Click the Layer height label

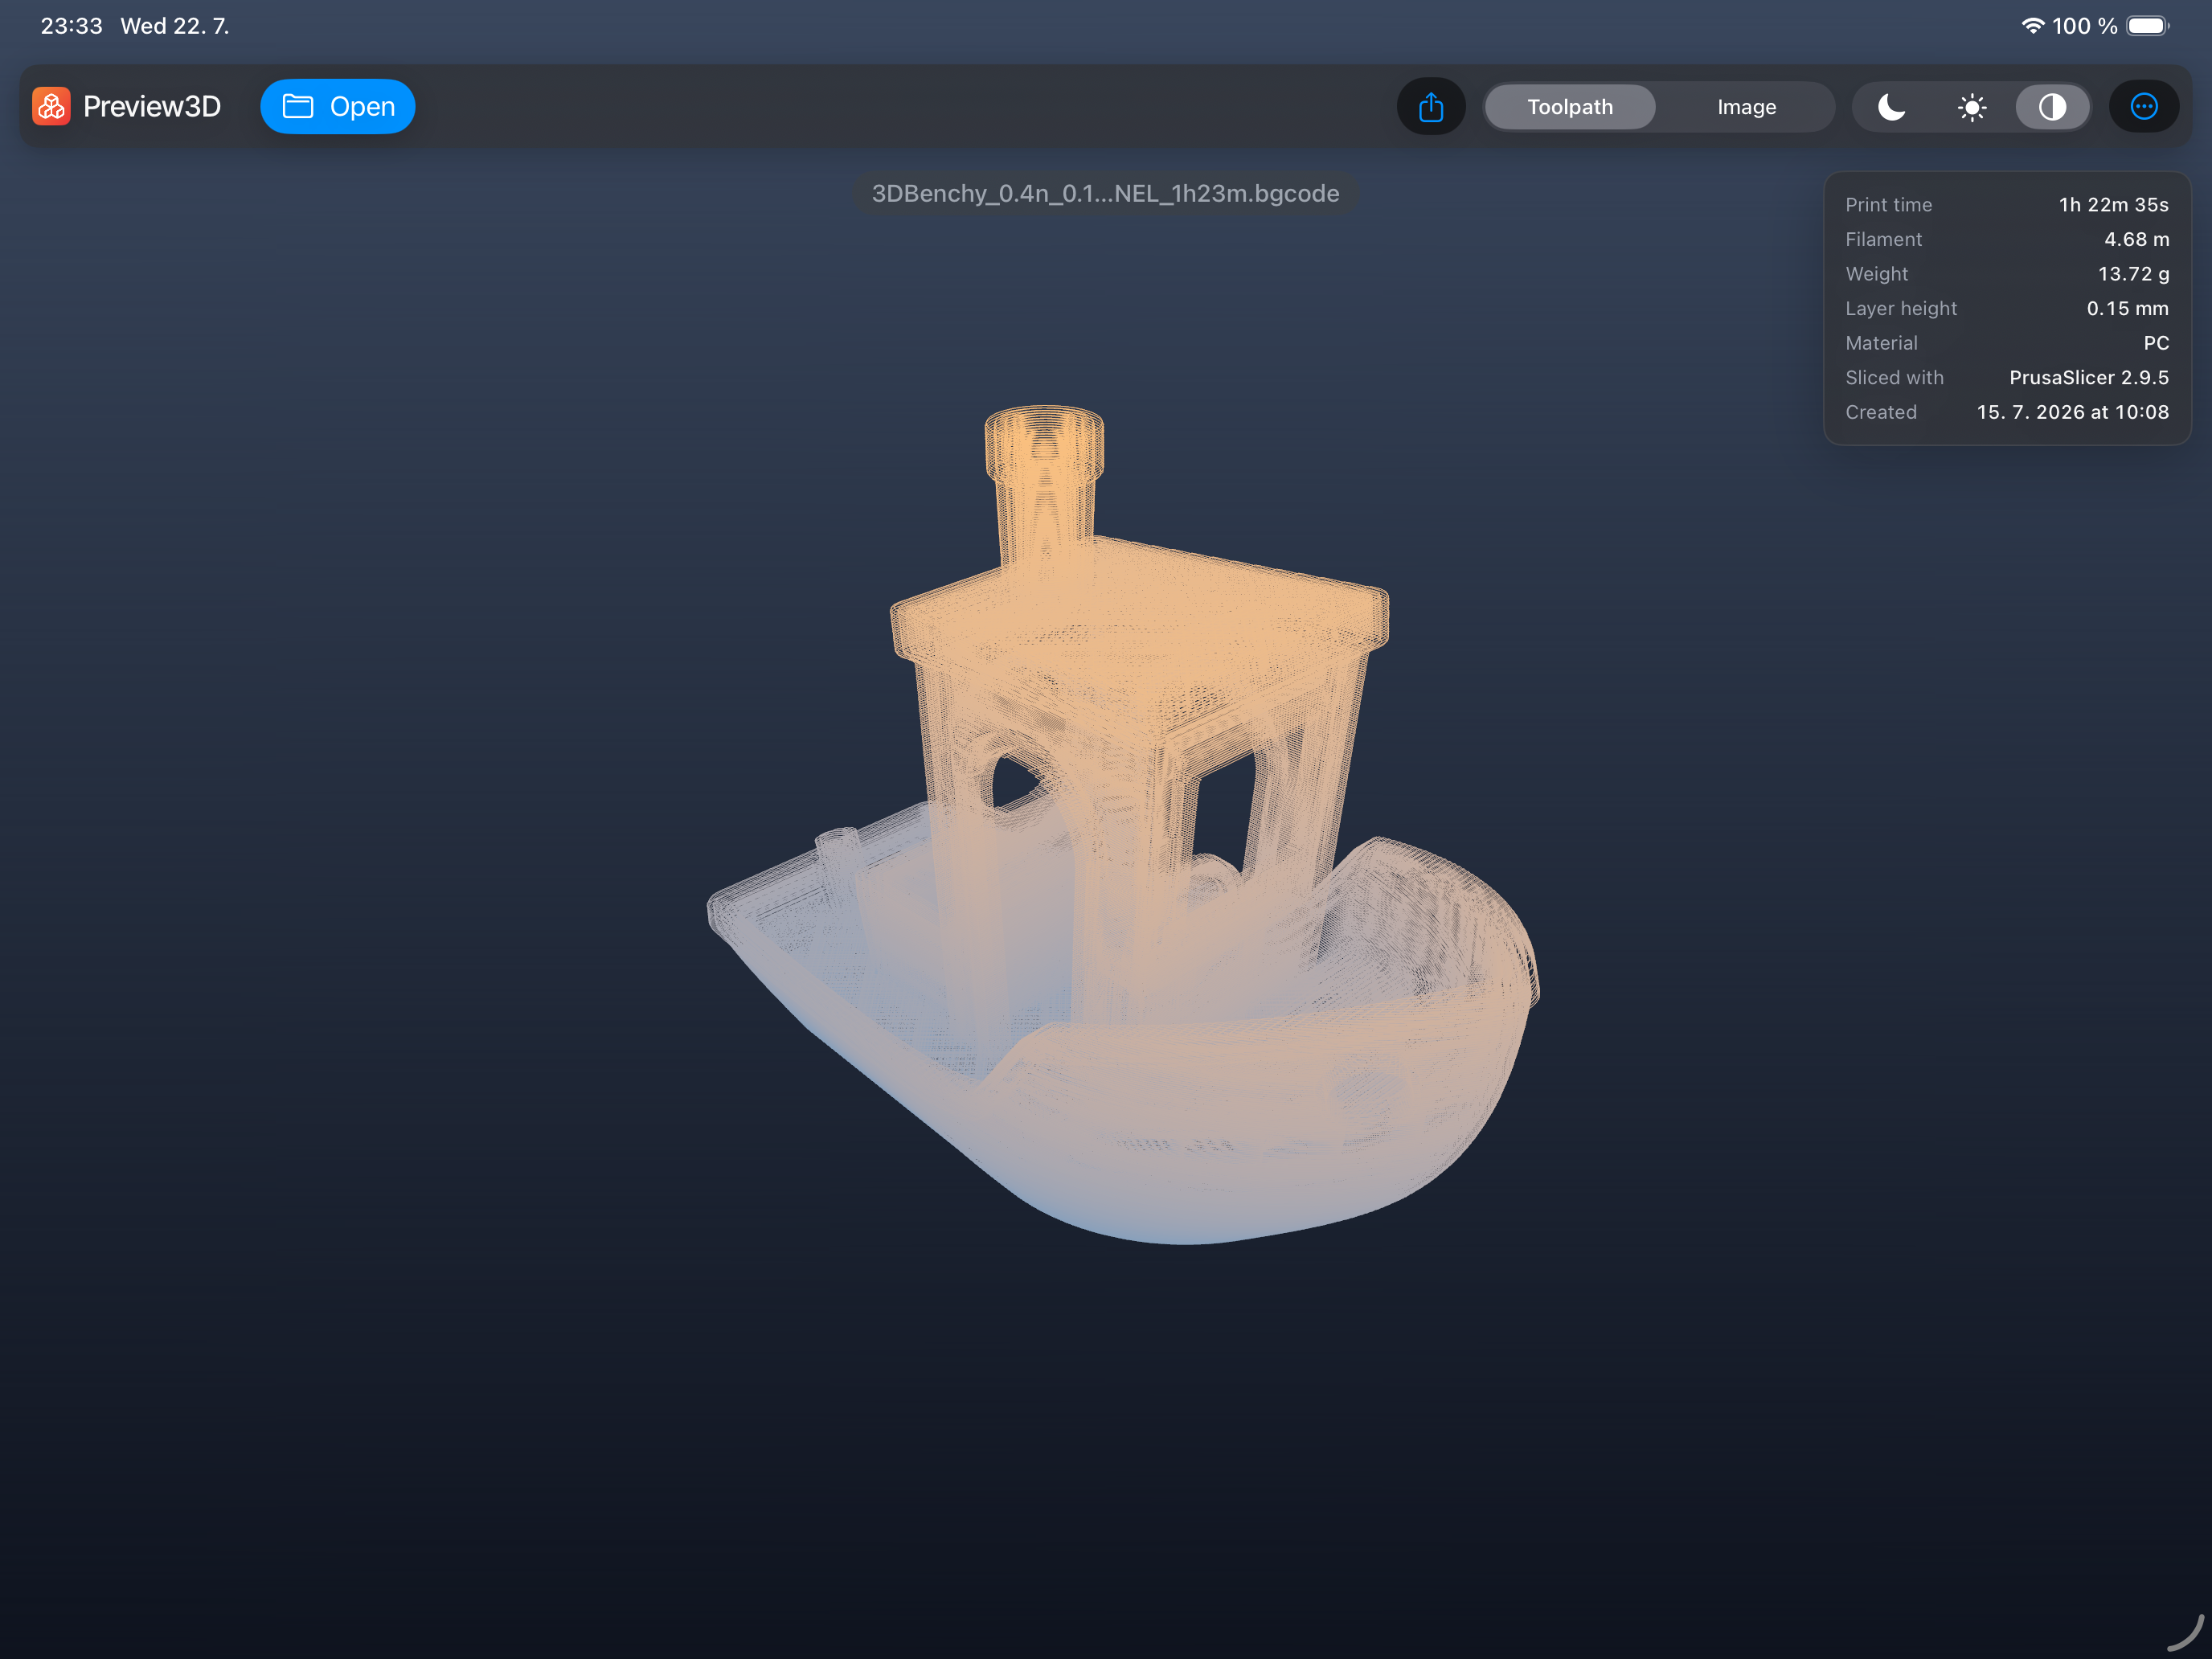coord(1901,308)
